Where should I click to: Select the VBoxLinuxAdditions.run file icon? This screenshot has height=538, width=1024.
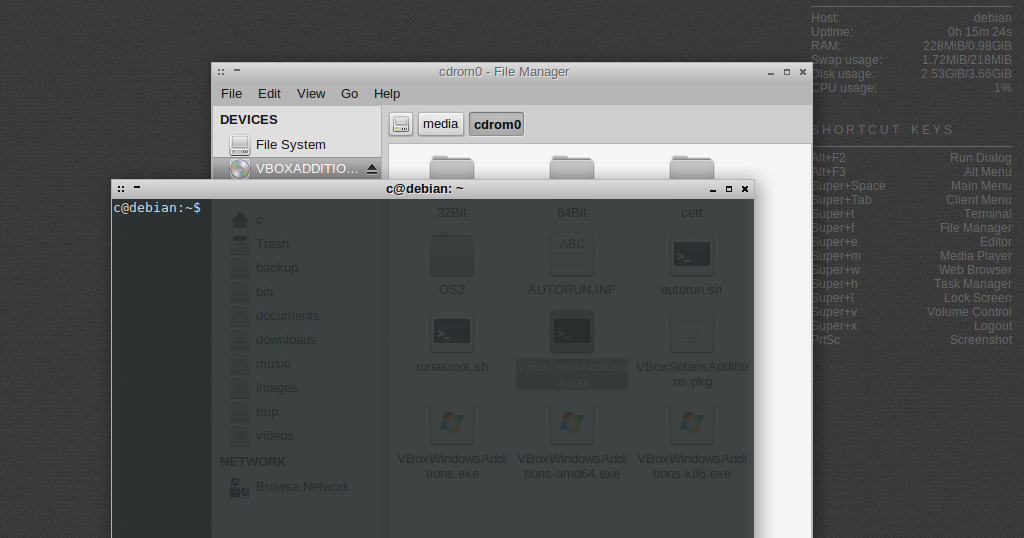572,332
